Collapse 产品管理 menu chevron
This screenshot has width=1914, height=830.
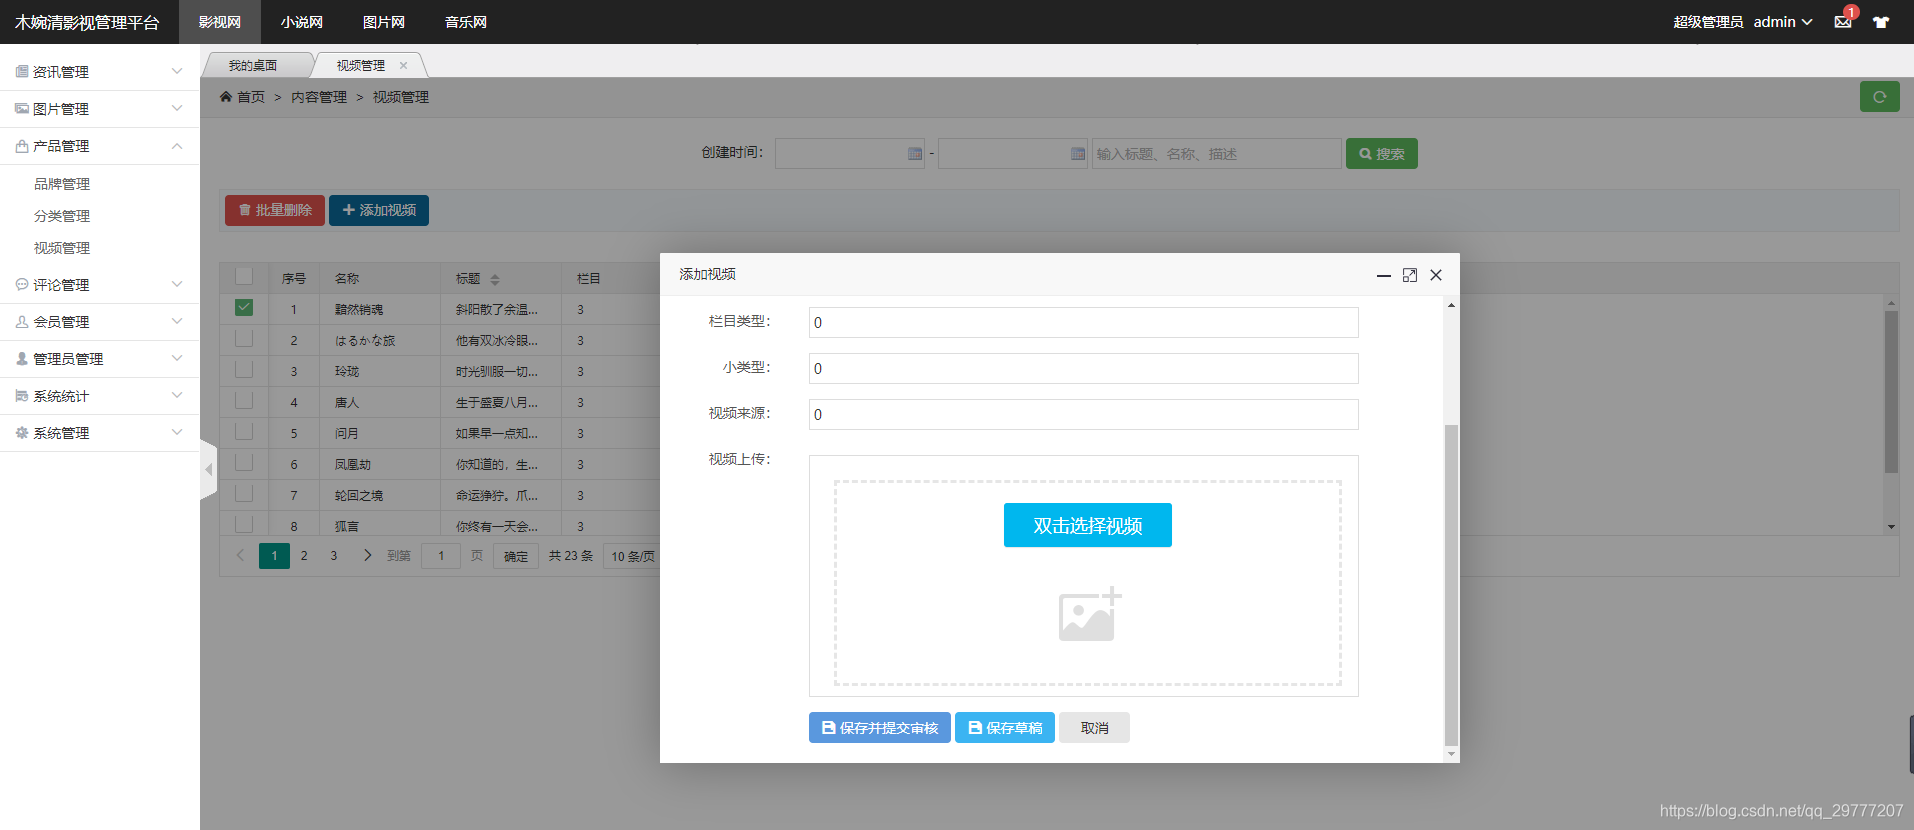[177, 146]
